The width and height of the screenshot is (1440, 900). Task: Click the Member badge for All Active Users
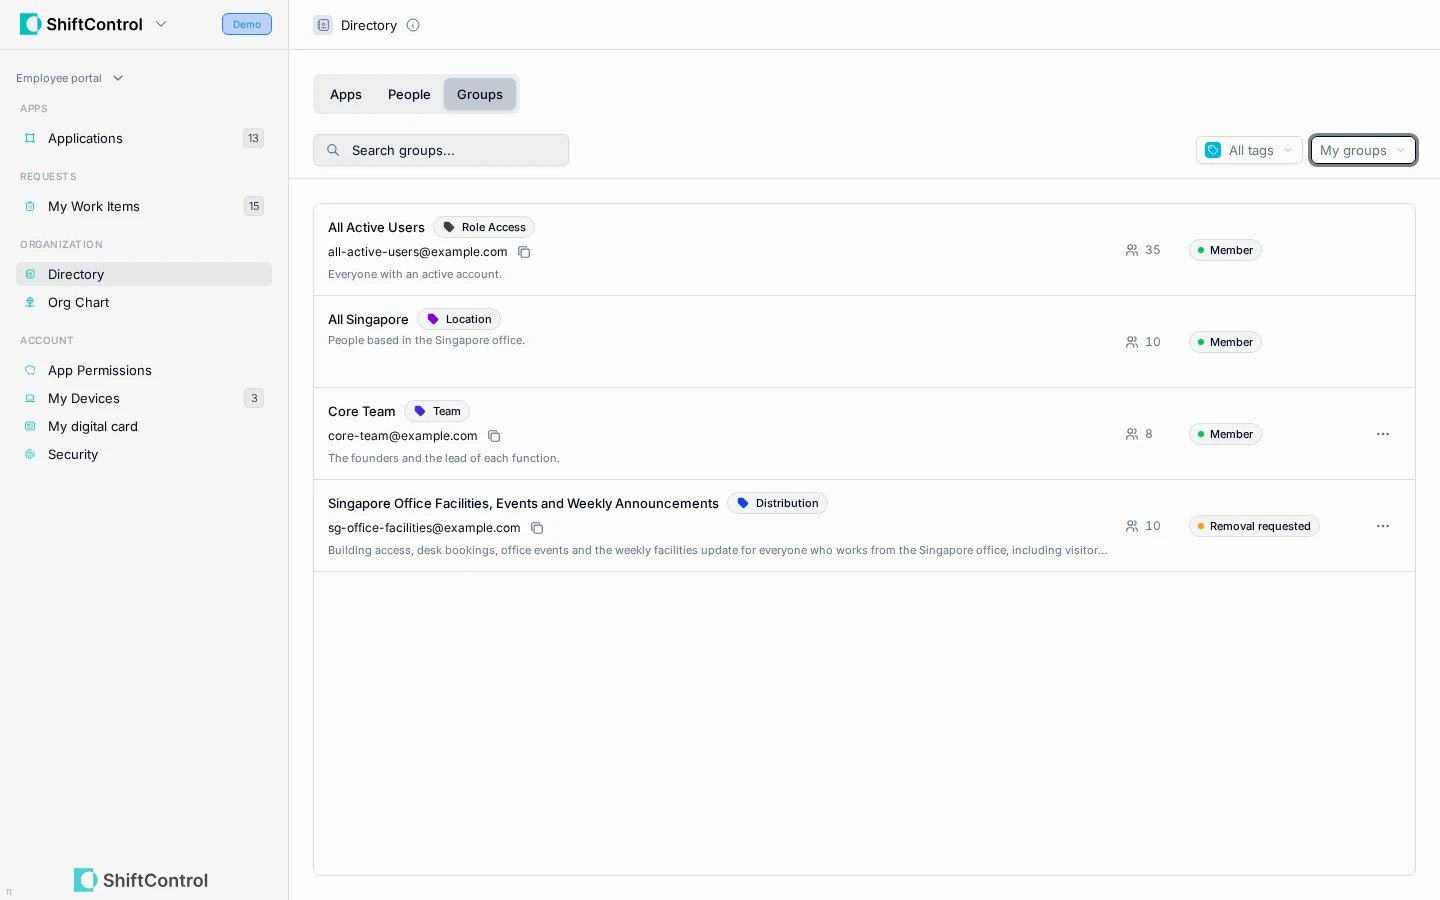coord(1225,250)
